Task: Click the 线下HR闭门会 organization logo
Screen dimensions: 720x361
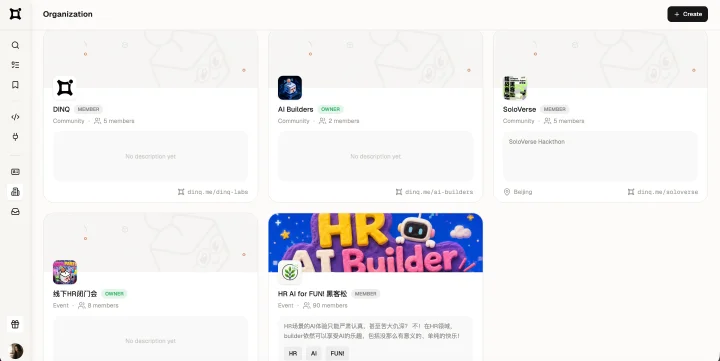Action: [x=65, y=272]
